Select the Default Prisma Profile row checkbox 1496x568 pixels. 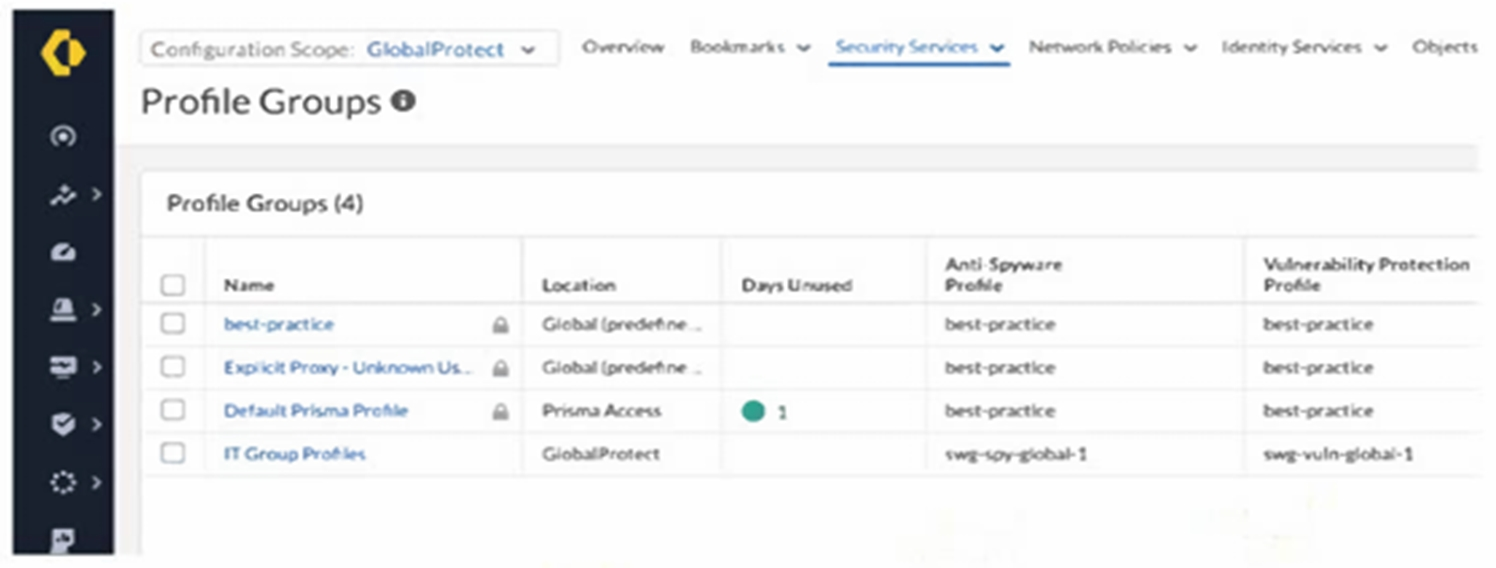[x=173, y=410]
